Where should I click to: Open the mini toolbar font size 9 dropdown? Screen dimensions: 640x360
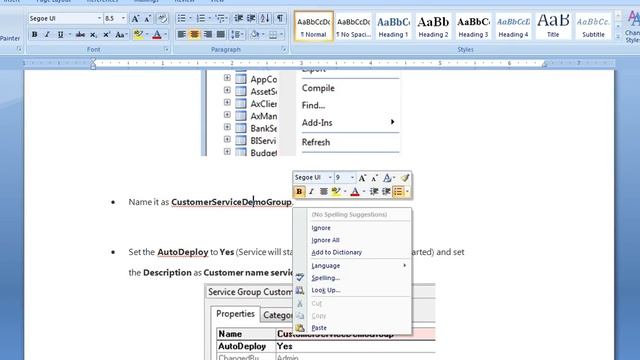pyautogui.click(x=352, y=178)
